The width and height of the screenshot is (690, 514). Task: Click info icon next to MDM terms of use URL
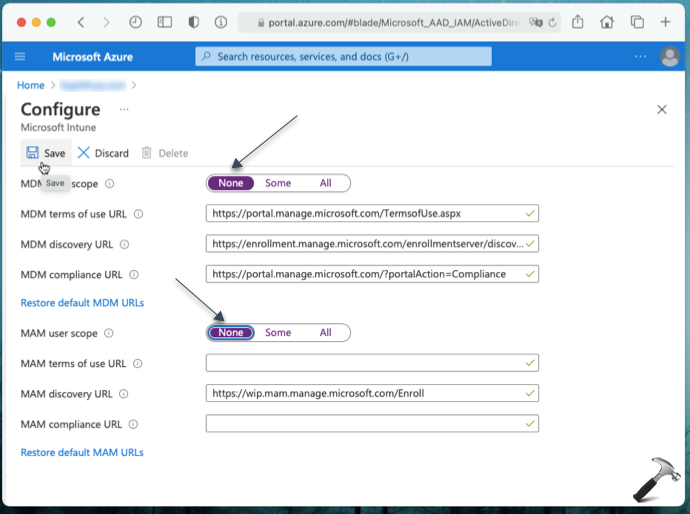(139, 214)
